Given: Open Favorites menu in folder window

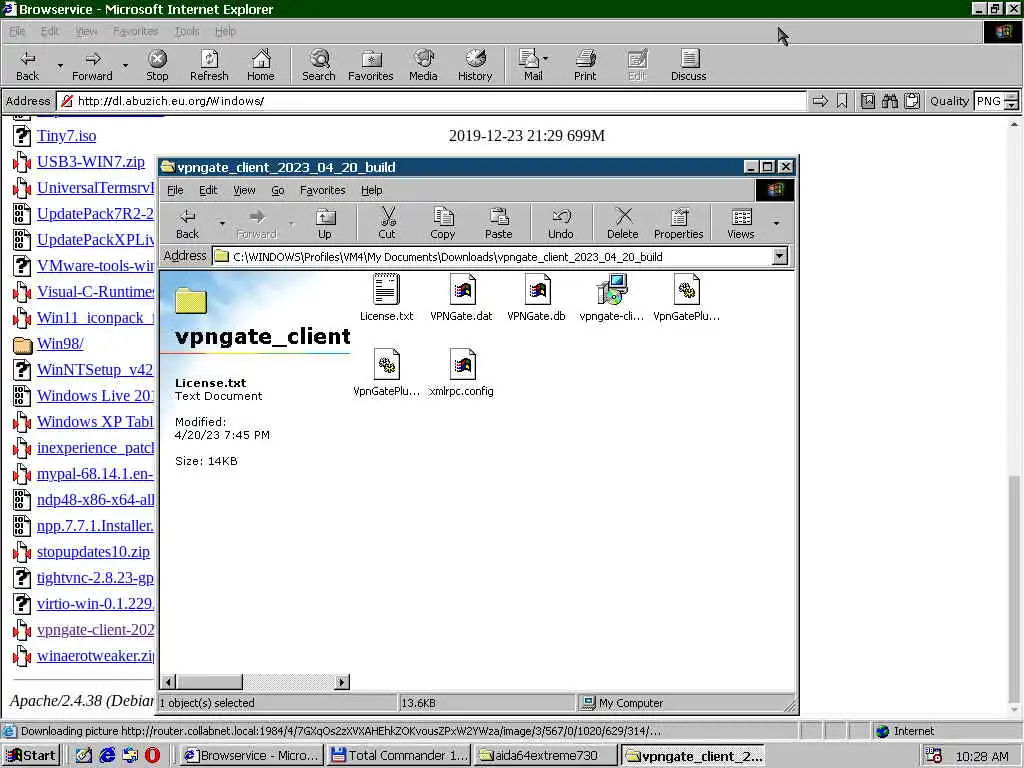Looking at the screenshot, I should pos(323,190).
